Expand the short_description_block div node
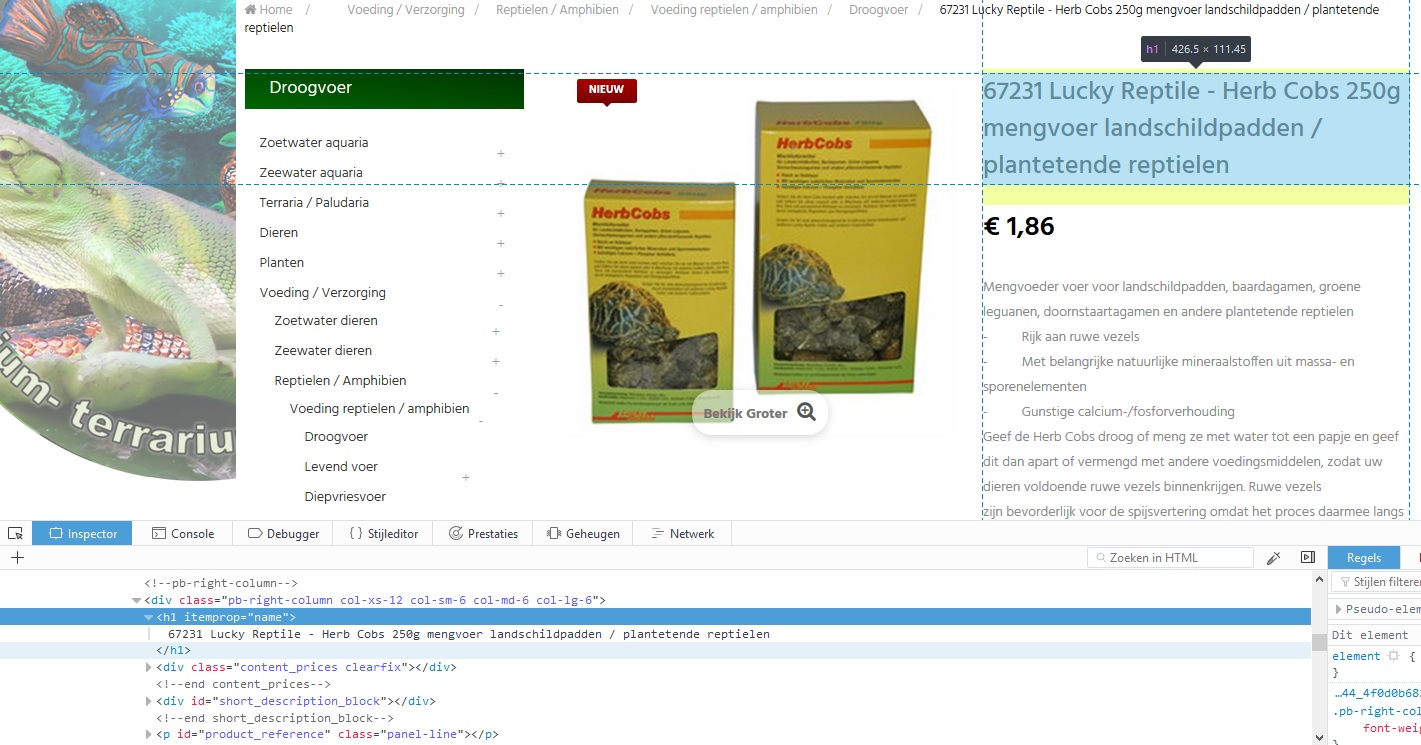Viewport: 1421px width, 745px height. 149,701
